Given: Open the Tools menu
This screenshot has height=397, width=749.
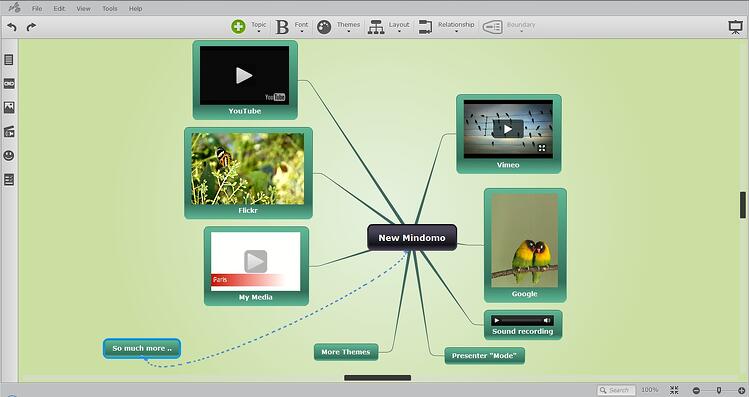Looking at the screenshot, I should tap(109, 9).
